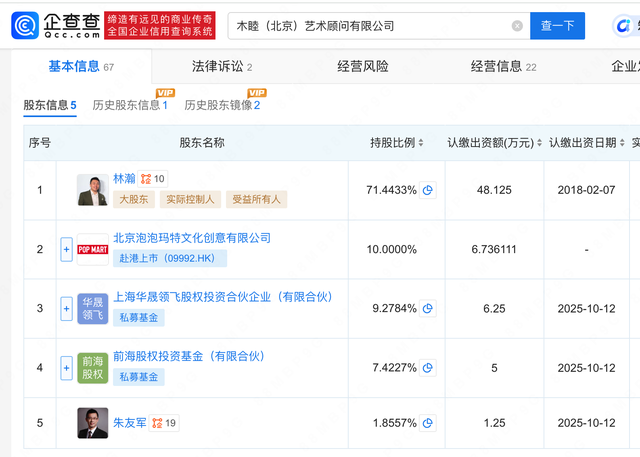Viewport: 640px width, 457px height.
Task: Click the POP MART company logo
Action: (92, 248)
